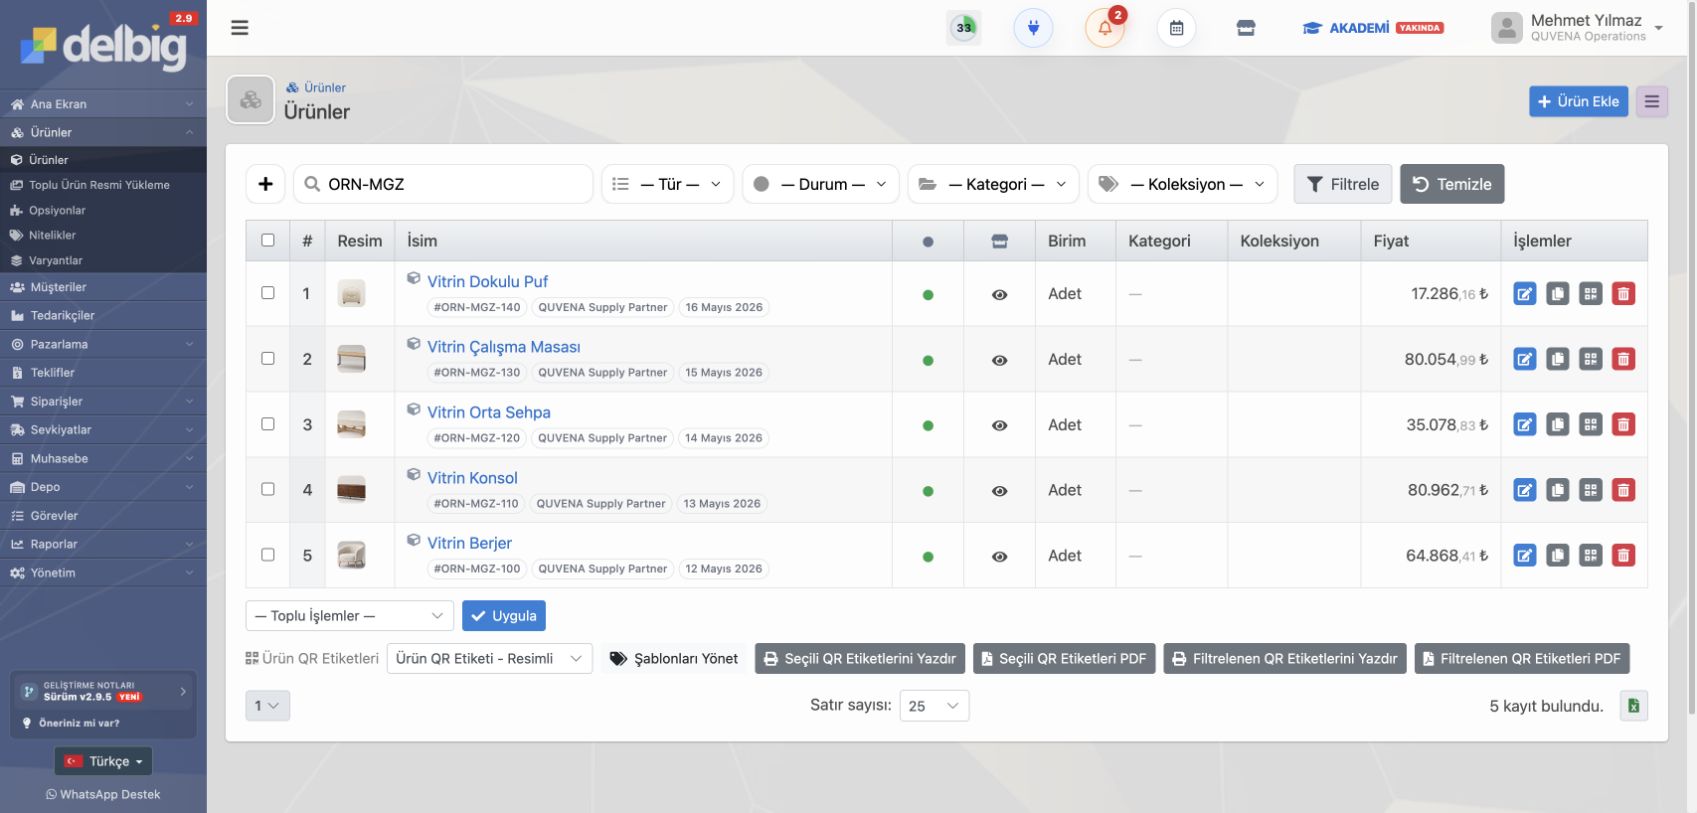Click the Temizle button
1697x813 pixels.
pos(1452,184)
